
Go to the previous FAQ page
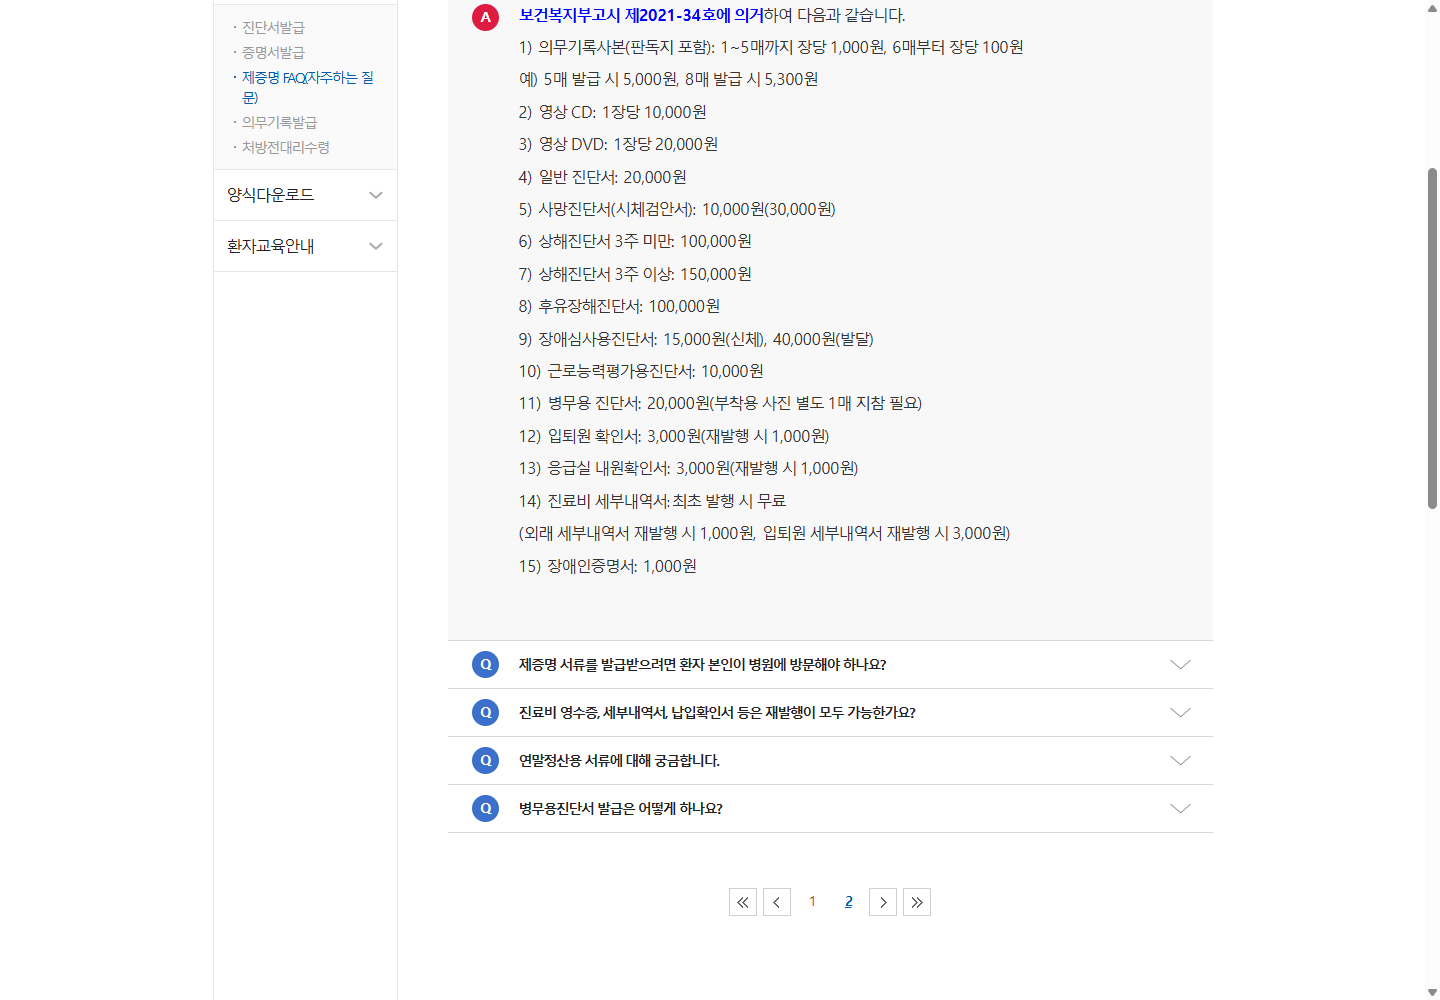coord(777,902)
